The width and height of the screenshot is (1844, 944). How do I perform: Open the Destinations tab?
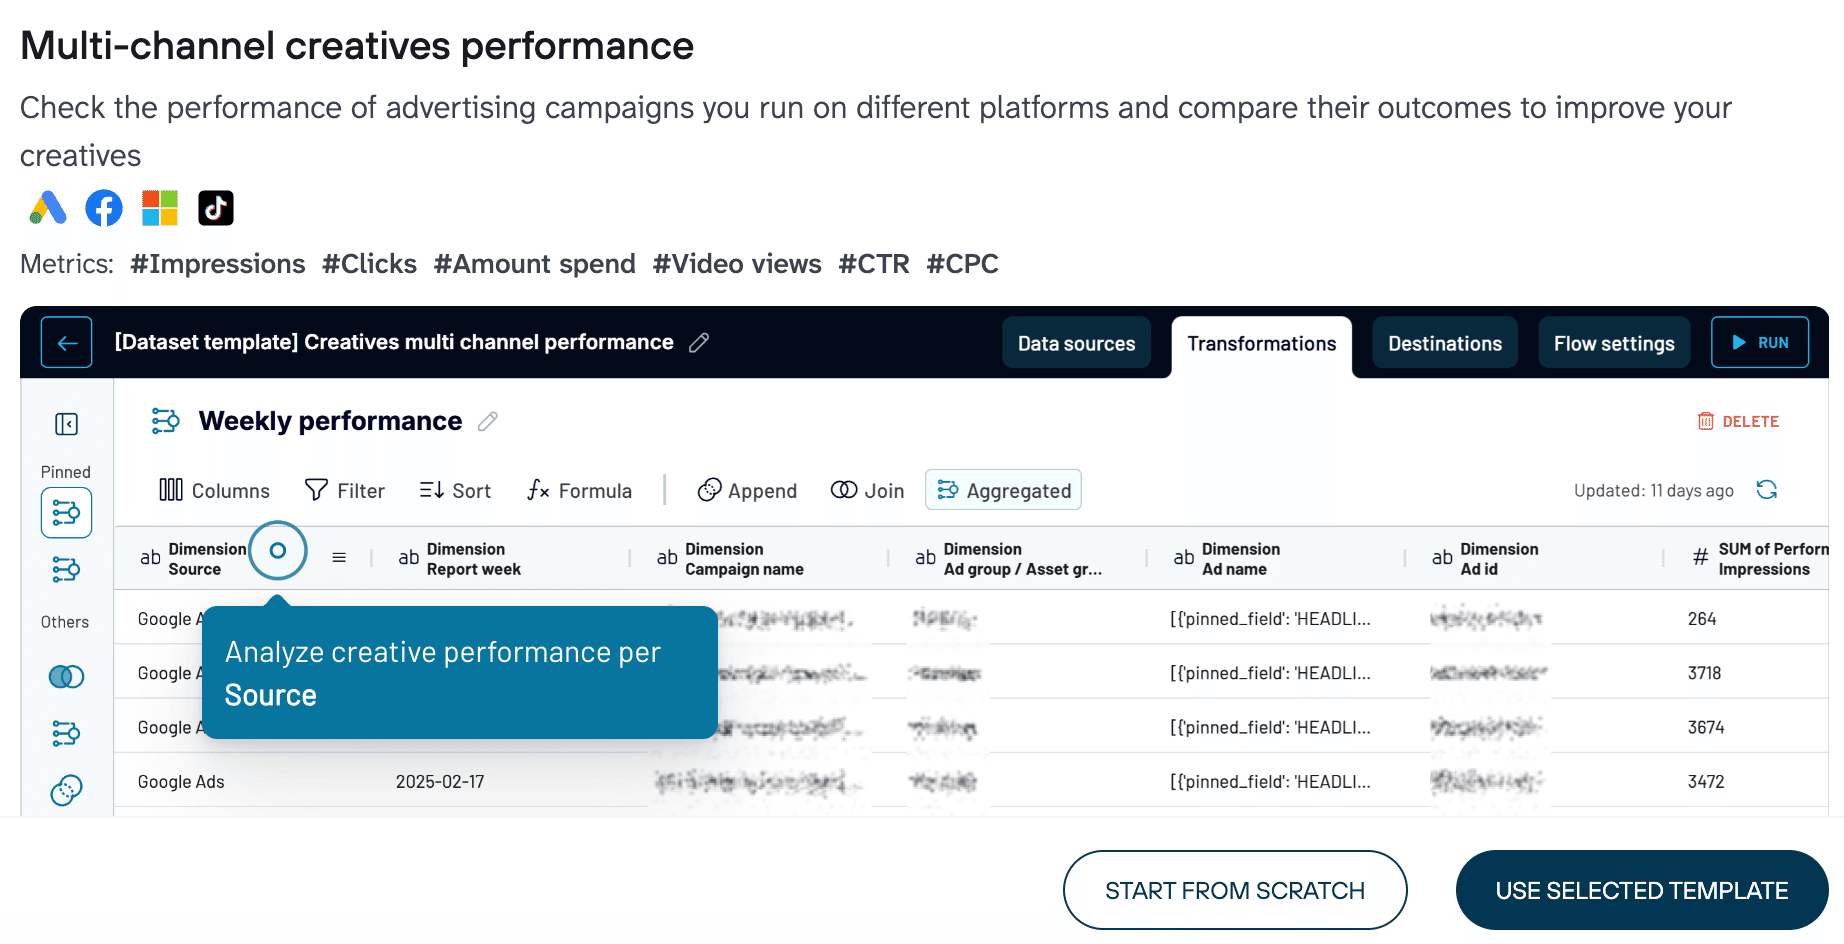point(1445,343)
